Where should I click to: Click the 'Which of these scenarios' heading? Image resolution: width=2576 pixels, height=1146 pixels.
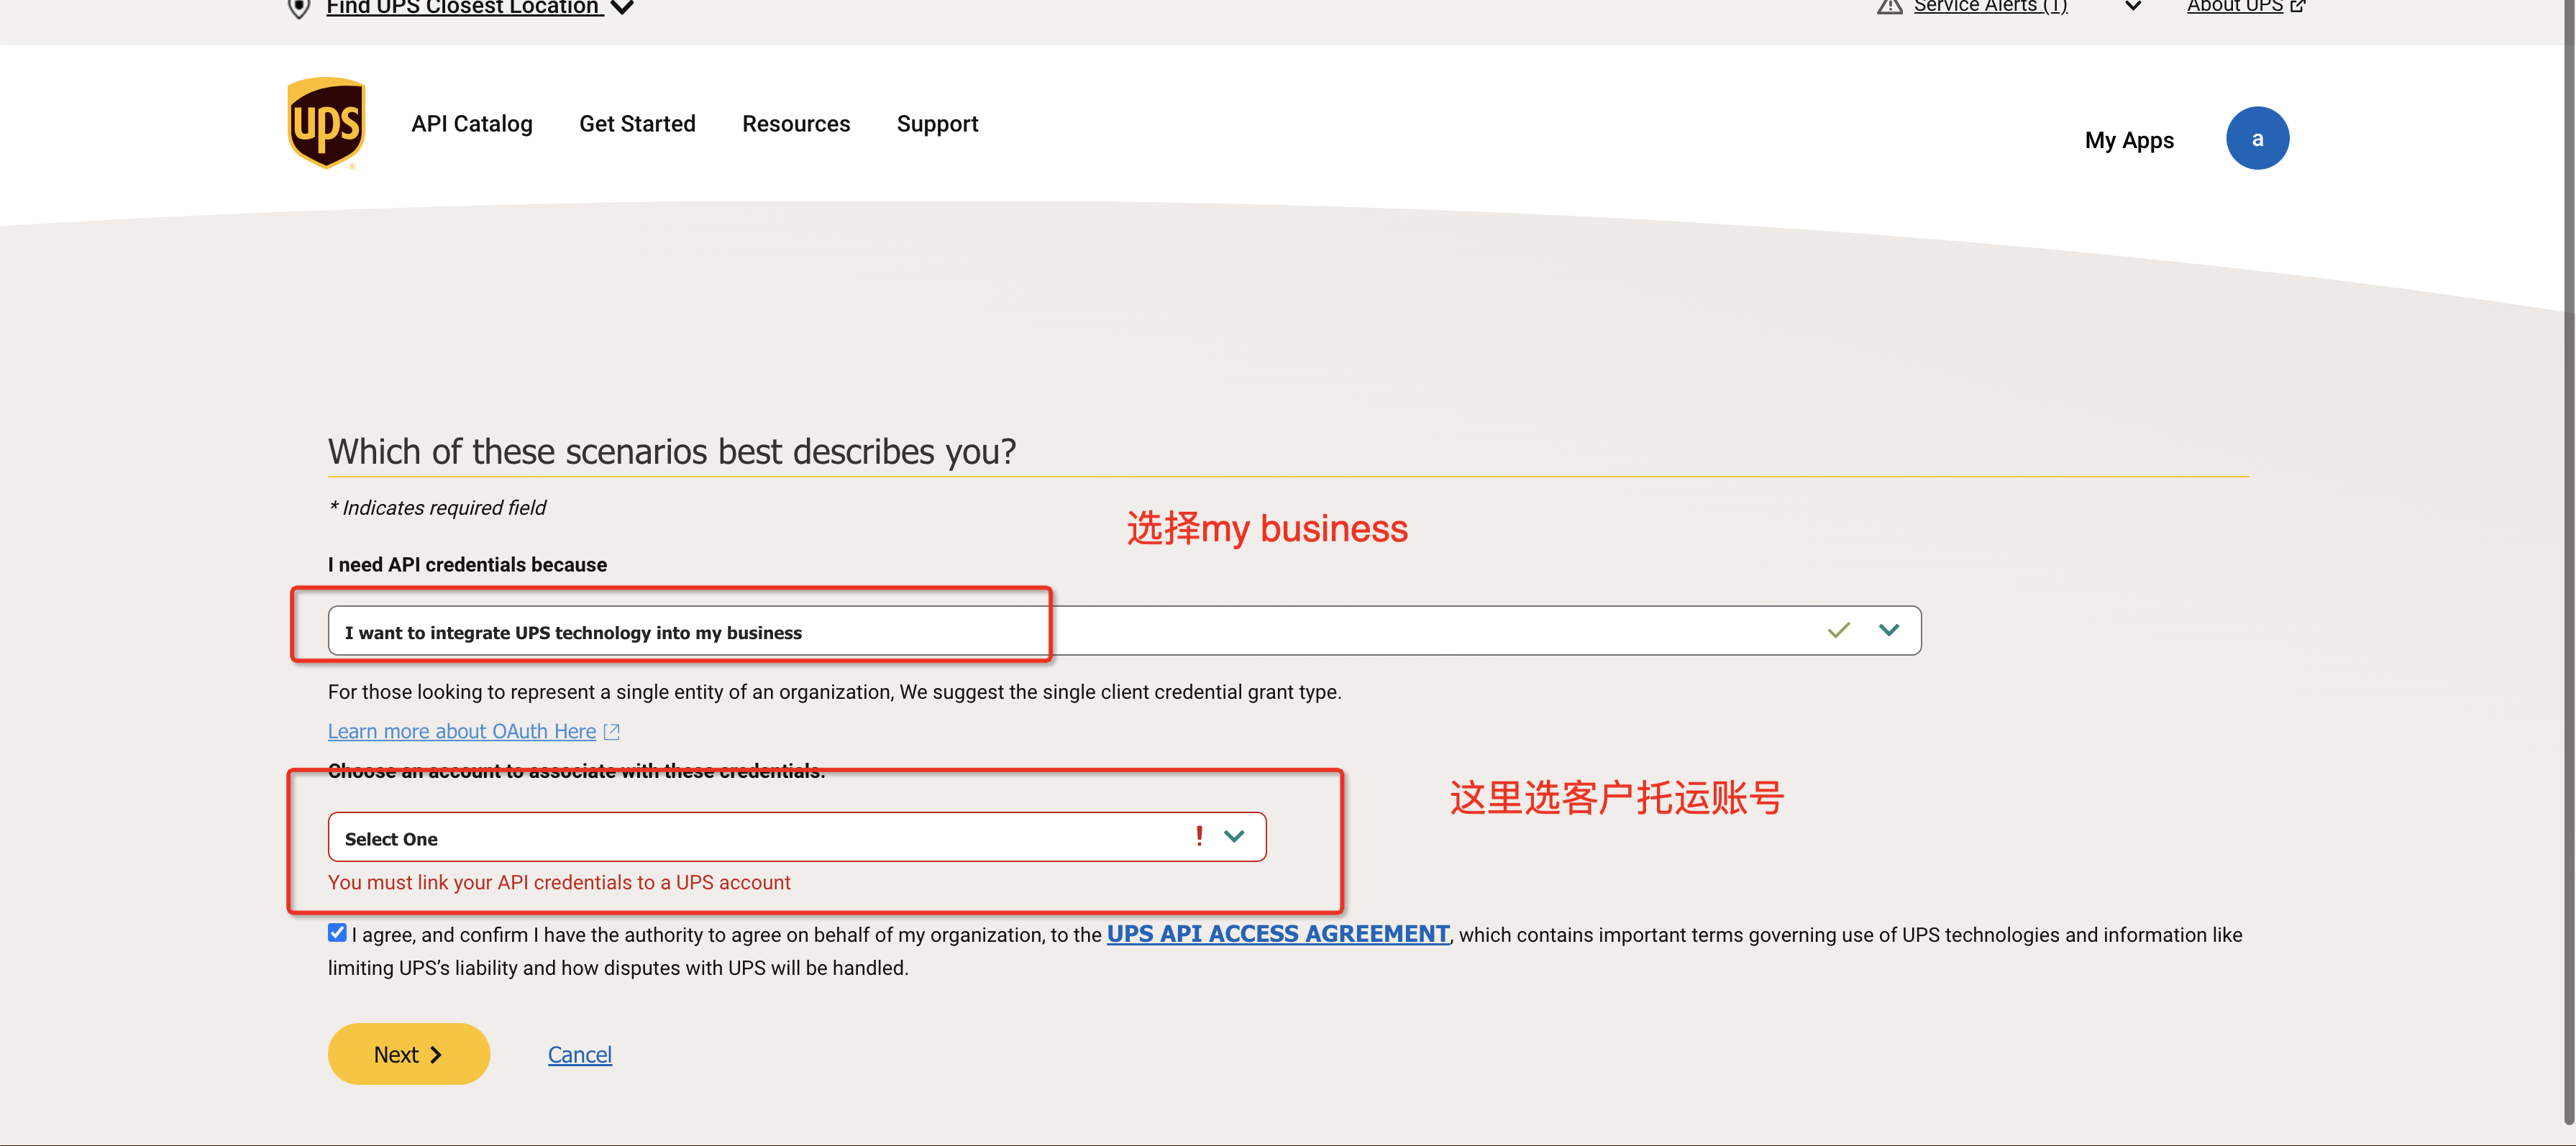672,452
